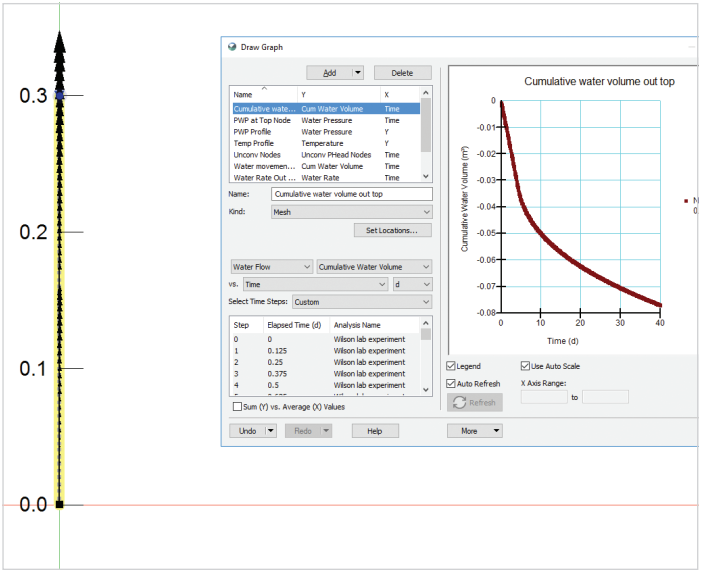Select the PWP Profile graph row
The image size is (701, 573).
pyautogui.click(x=326, y=132)
